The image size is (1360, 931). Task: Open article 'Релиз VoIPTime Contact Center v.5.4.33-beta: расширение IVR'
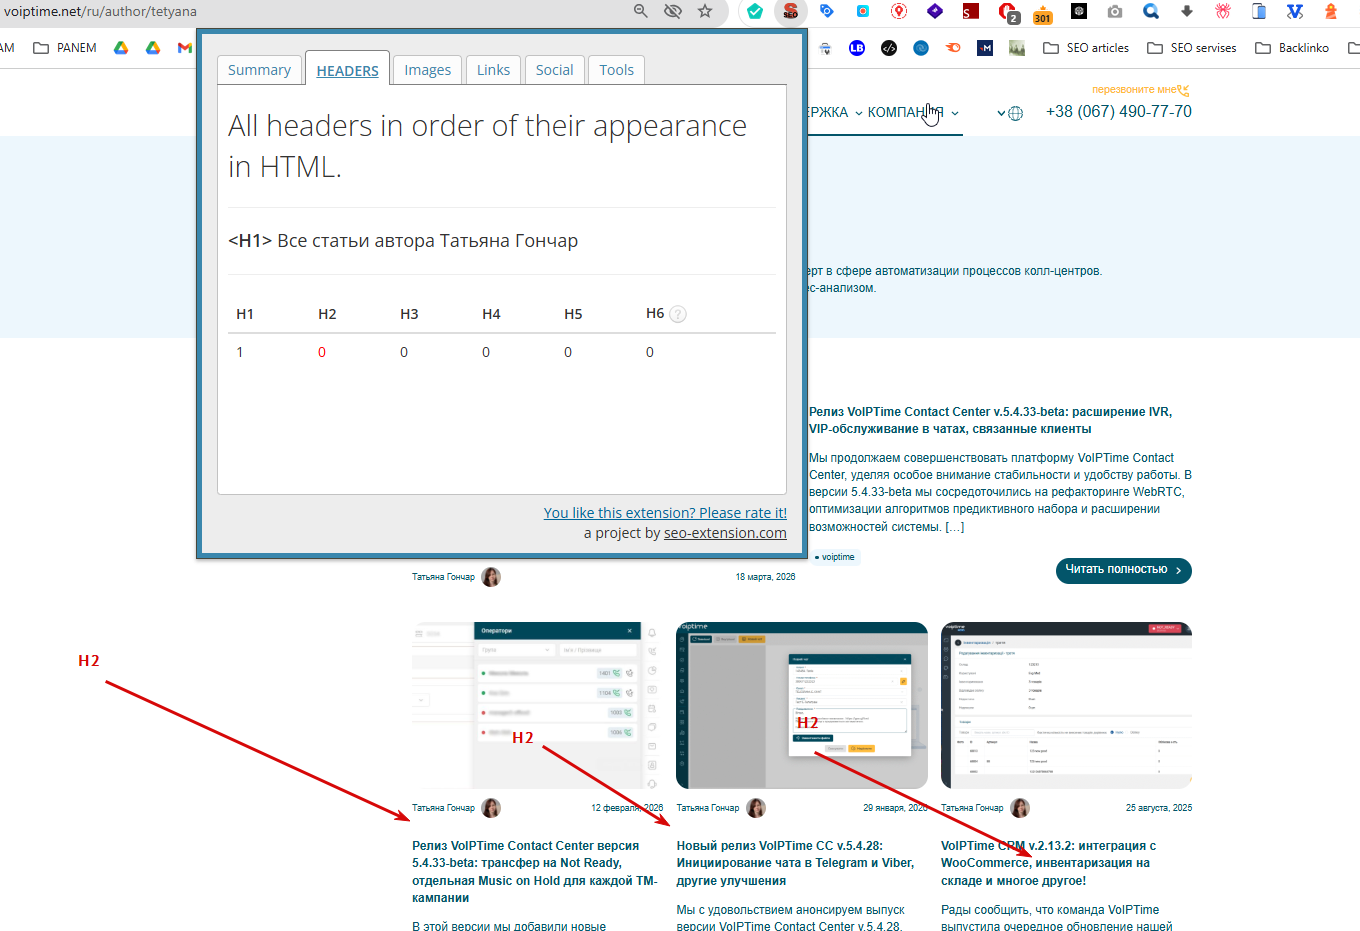(x=990, y=420)
